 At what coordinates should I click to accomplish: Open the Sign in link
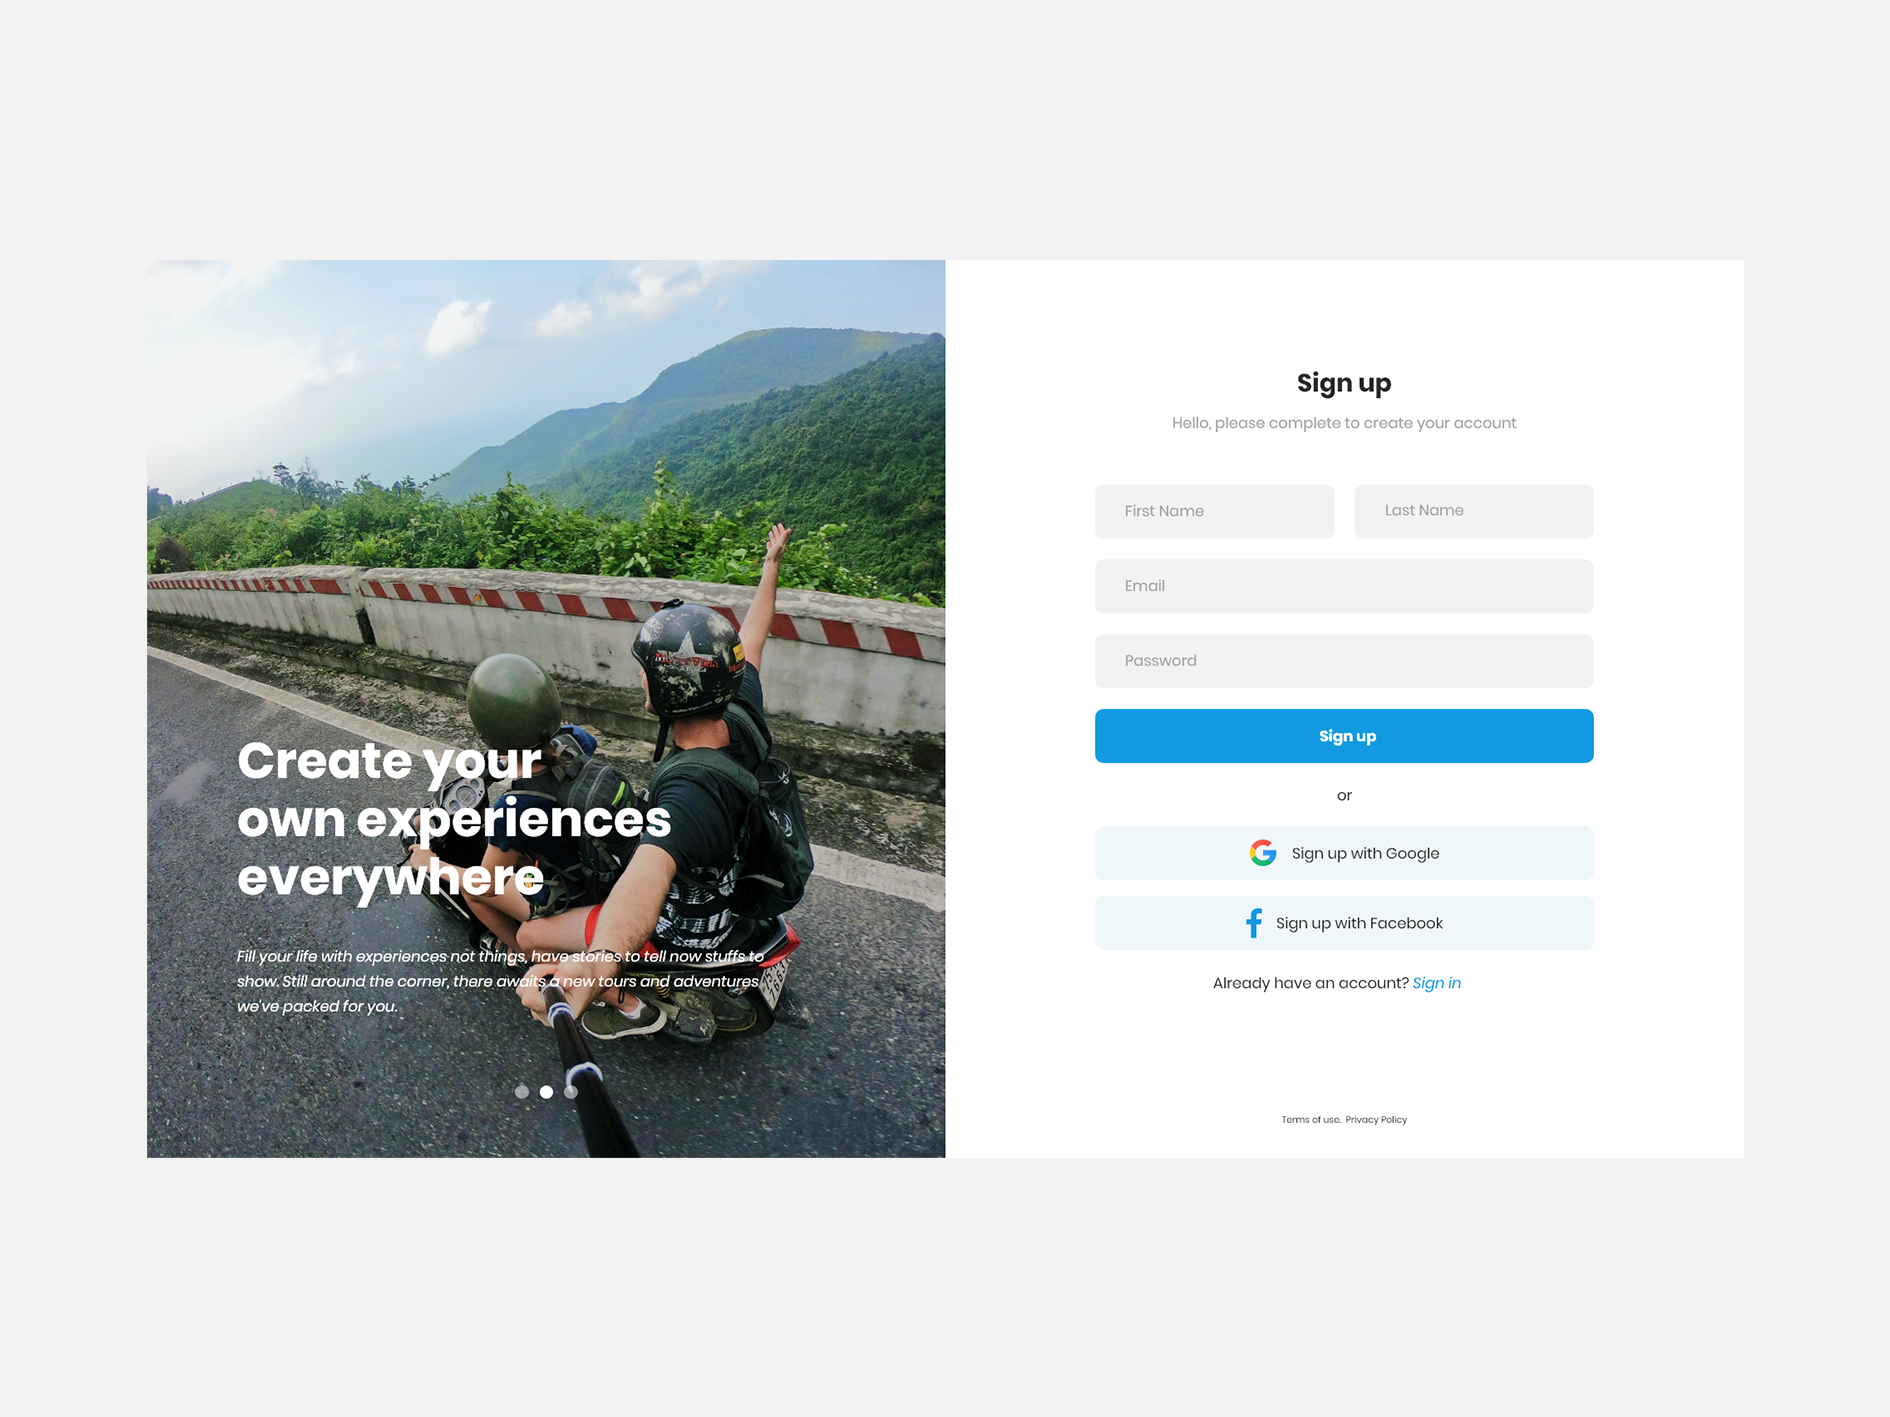point(1437,983)
